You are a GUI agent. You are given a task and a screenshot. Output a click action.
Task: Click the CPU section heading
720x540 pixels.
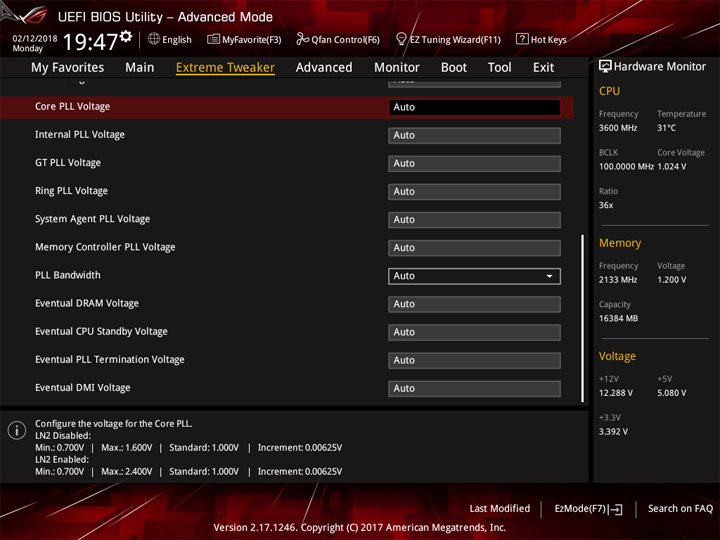pyautogui.click(x=609, y=91)
